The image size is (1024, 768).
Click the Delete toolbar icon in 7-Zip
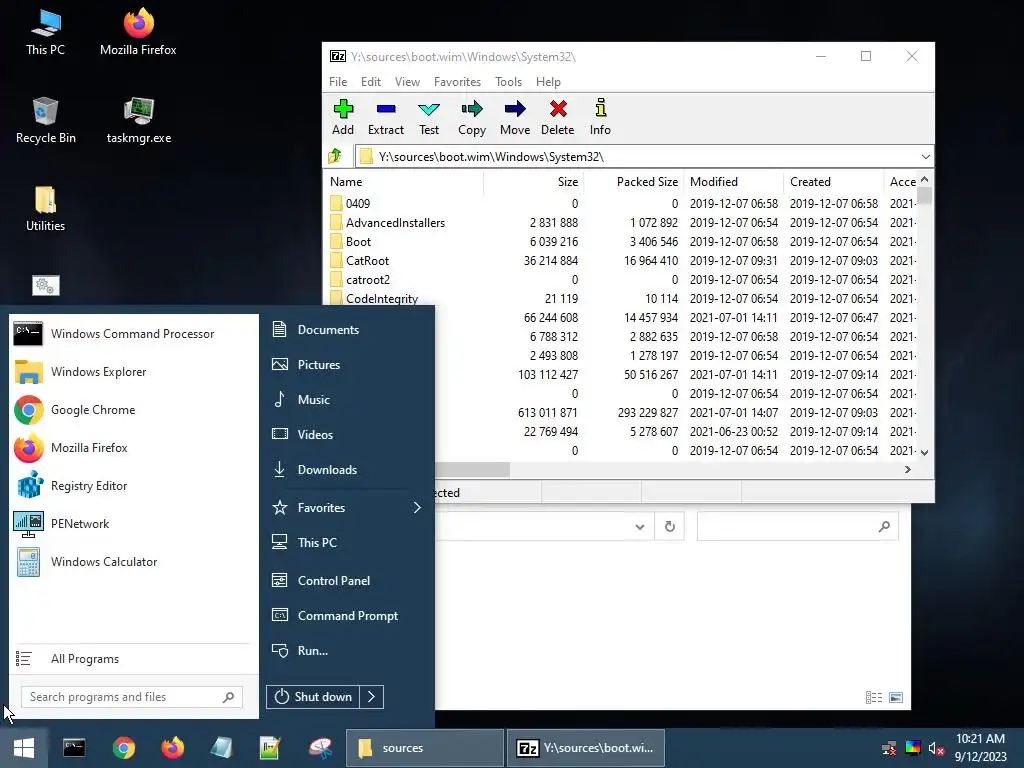(x=558, y=117)
